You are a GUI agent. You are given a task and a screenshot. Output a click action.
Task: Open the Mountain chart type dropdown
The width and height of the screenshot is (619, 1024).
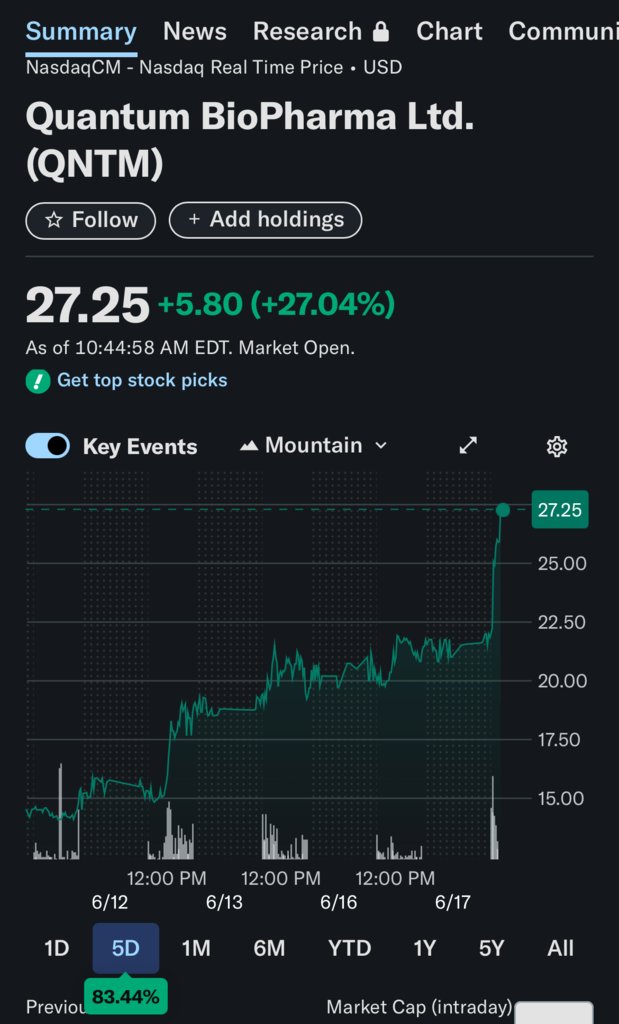(x=313, y=446)
